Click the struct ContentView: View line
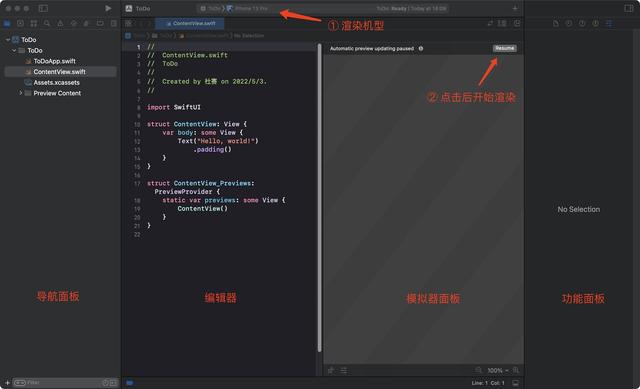The width and height of the screenshot is (640, 389). (197, 124)
